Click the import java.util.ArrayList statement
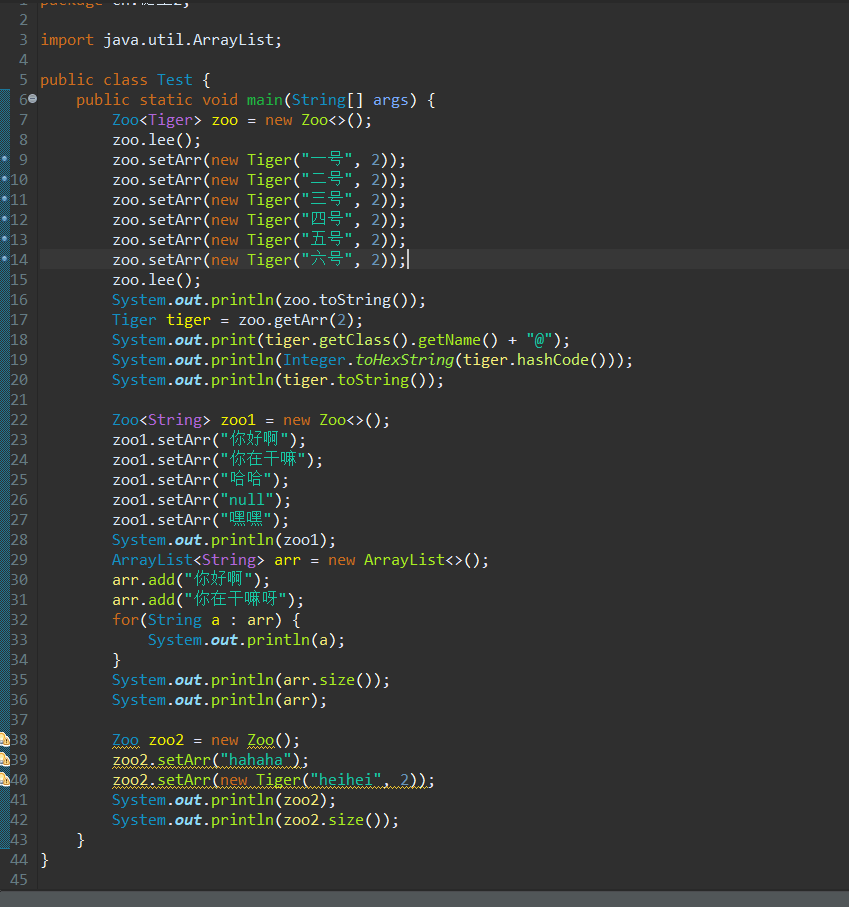The height and width of the screenshot is (907, 849). click(x=161, y=40)
